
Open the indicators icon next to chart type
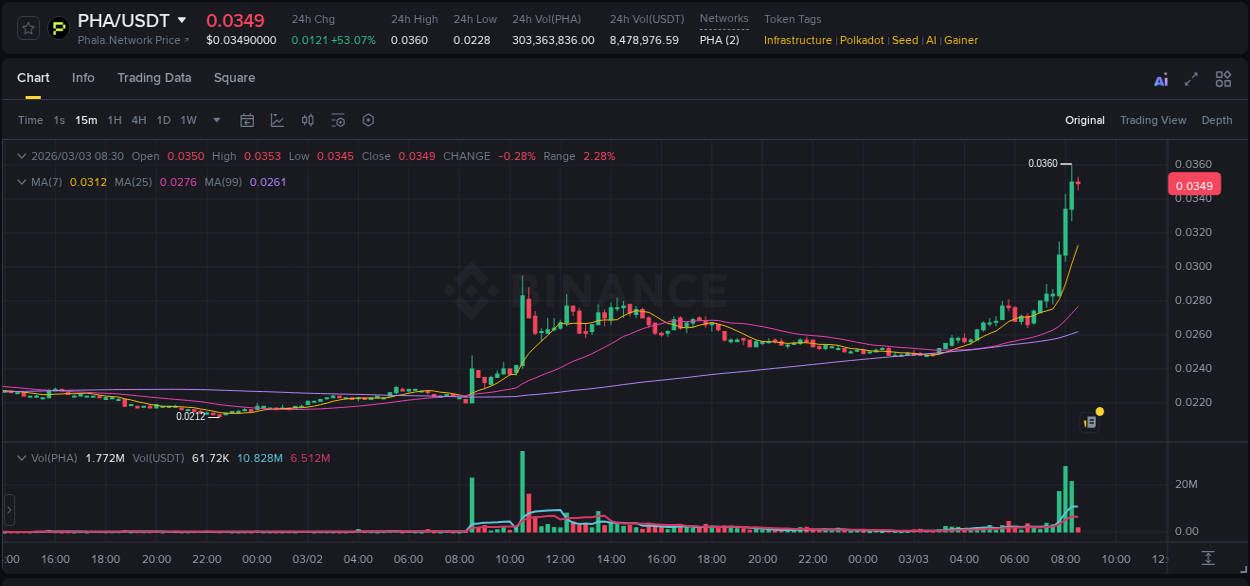point(308,120)
